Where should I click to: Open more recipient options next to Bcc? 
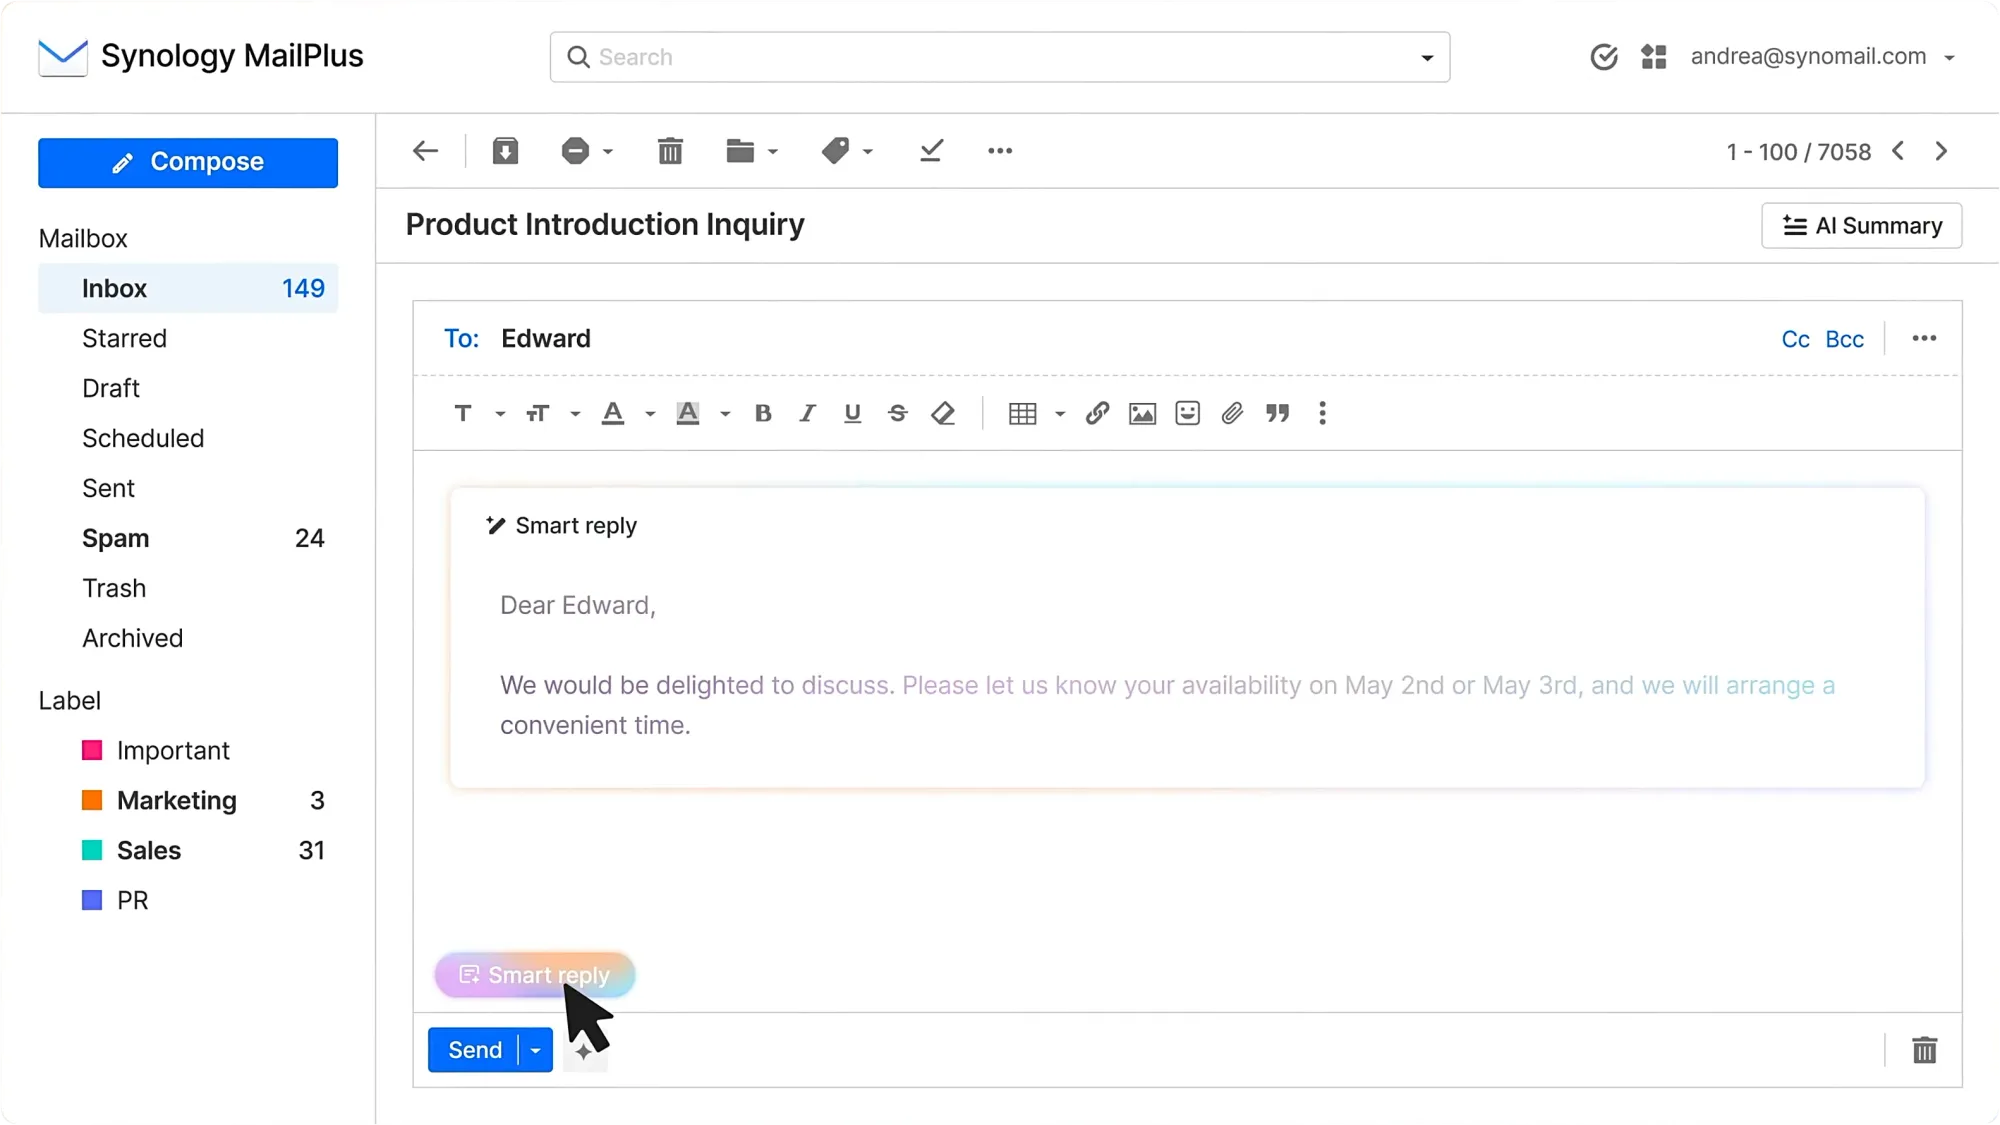(1924, 339)
